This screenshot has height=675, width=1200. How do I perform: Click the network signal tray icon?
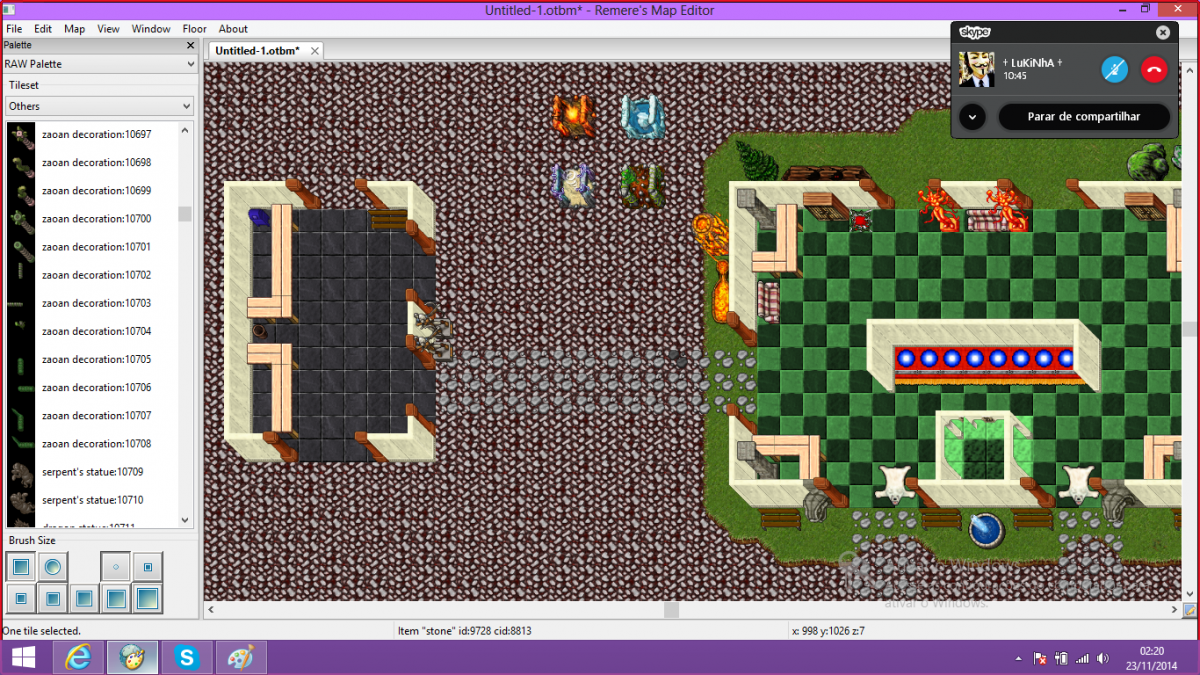(1081, 659)
